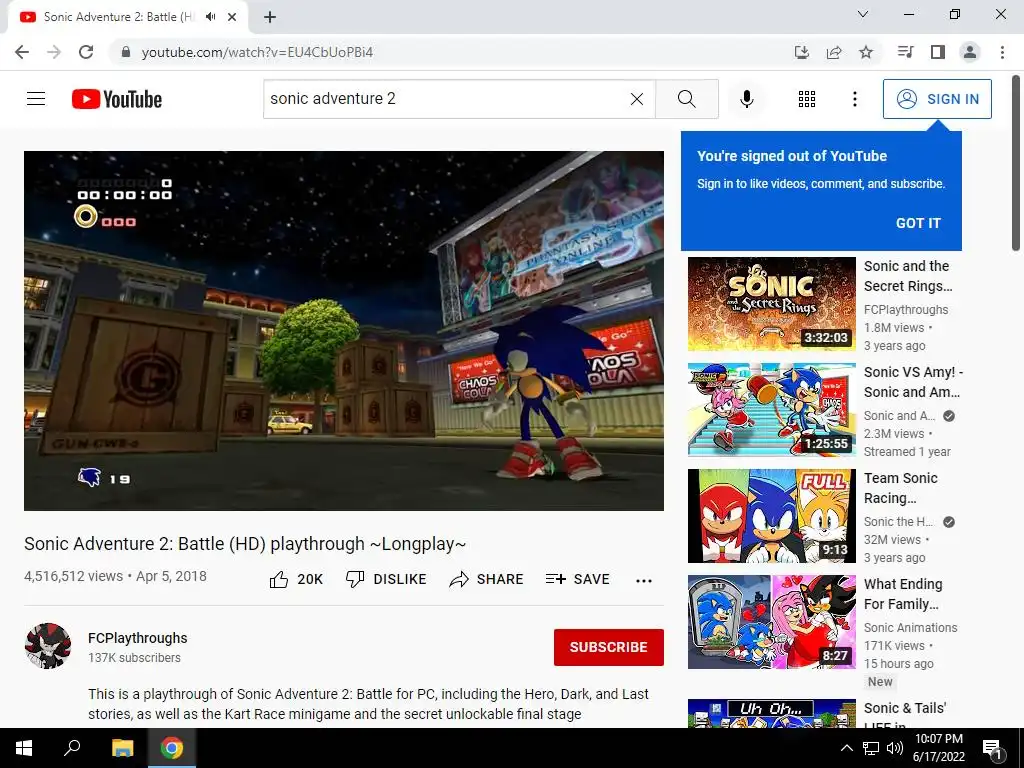Click 'Sonic Animations' channel name
This screenshot has width=1024, height=768.
[x=910, y=628]
